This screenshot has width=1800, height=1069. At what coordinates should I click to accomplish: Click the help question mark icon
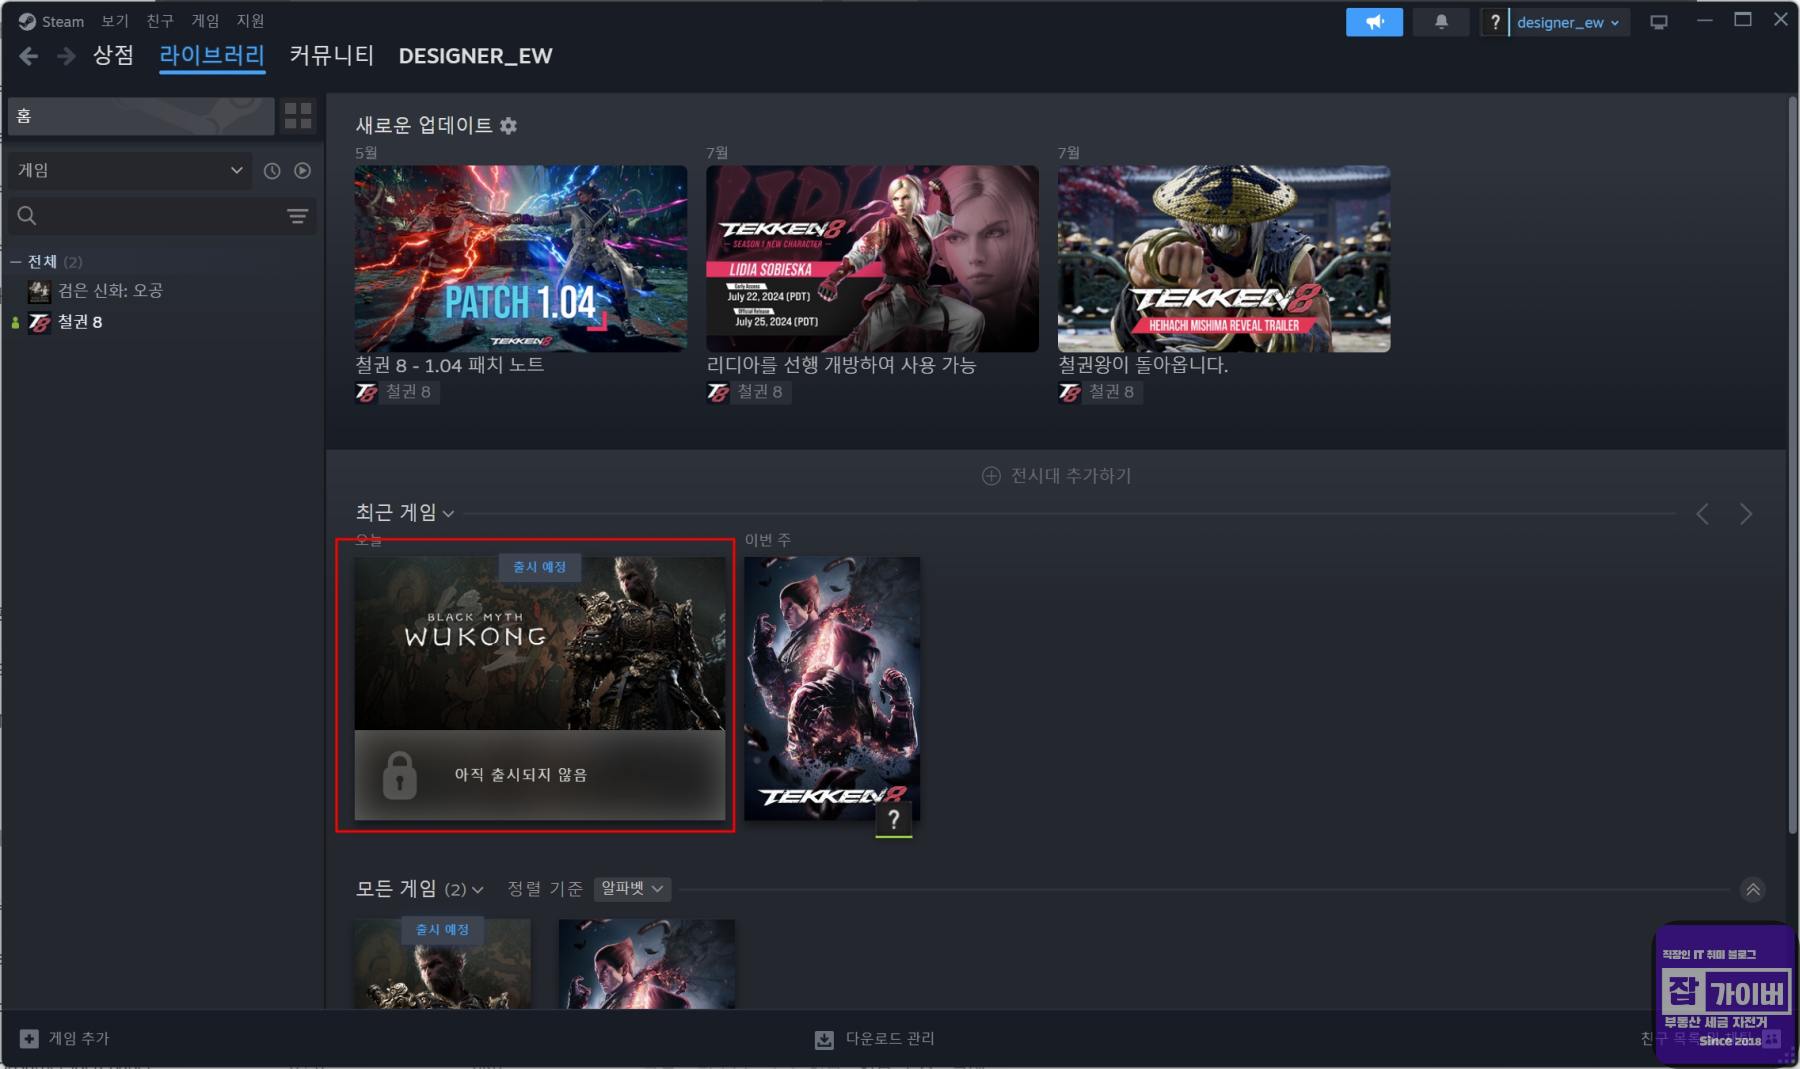tap(1494, 22)
